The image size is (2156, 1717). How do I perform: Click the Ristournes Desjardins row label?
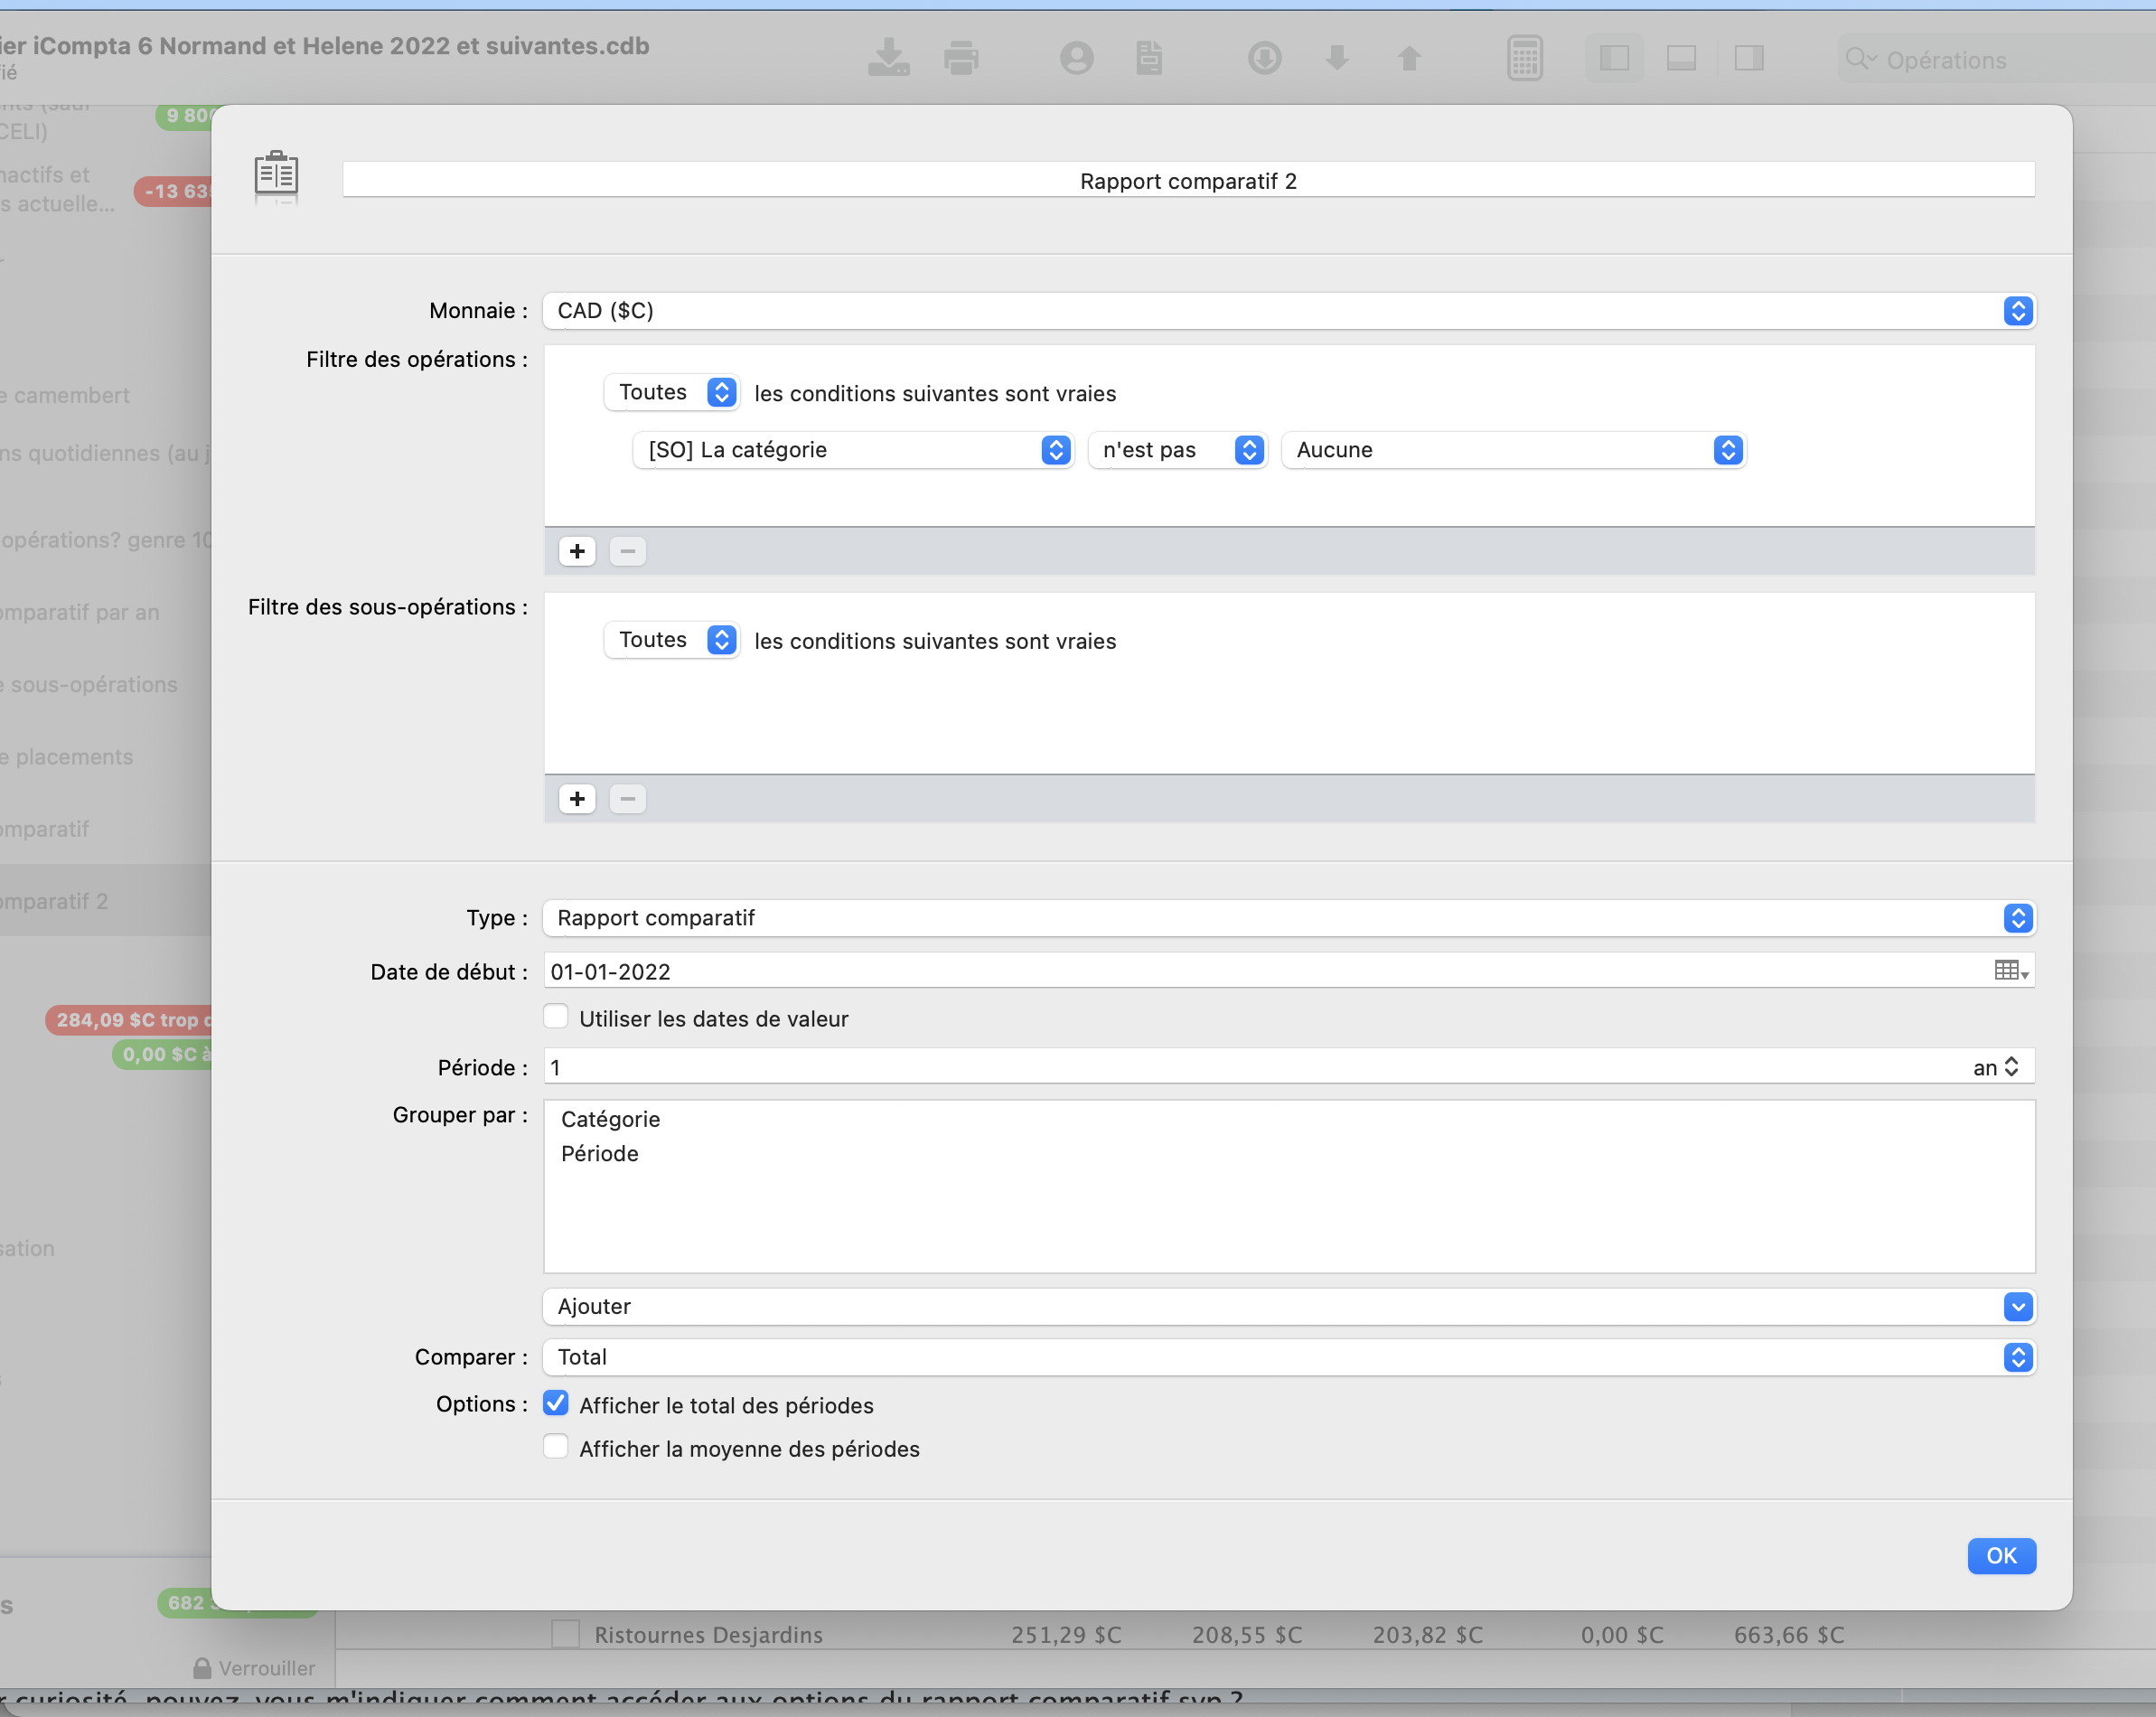[708, 1635]
